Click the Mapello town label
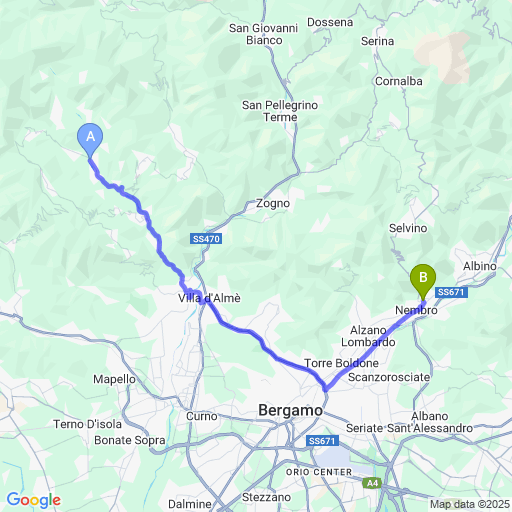The width and height of the screenshot is (512, 512). pos(114,379)
